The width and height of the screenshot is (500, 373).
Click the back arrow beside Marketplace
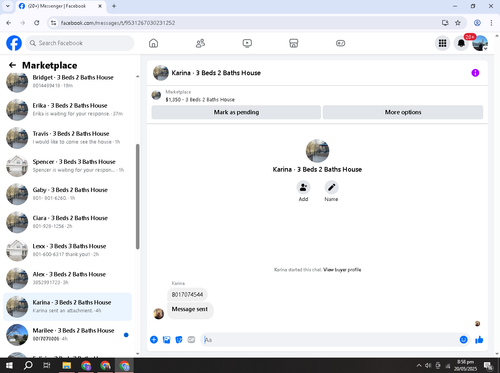(x=12, y=65)
